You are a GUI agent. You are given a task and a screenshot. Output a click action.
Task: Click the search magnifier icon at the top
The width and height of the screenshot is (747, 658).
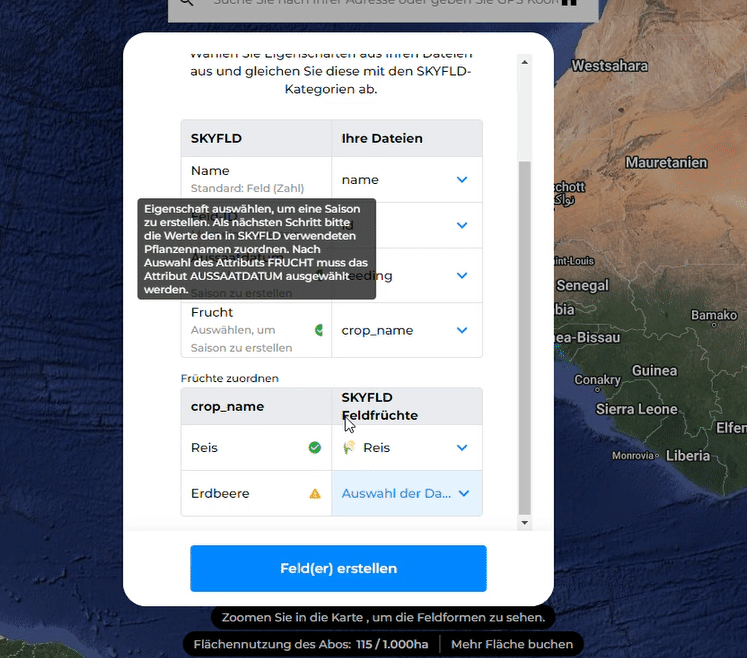pyautogui.click(x=187, y=2)
